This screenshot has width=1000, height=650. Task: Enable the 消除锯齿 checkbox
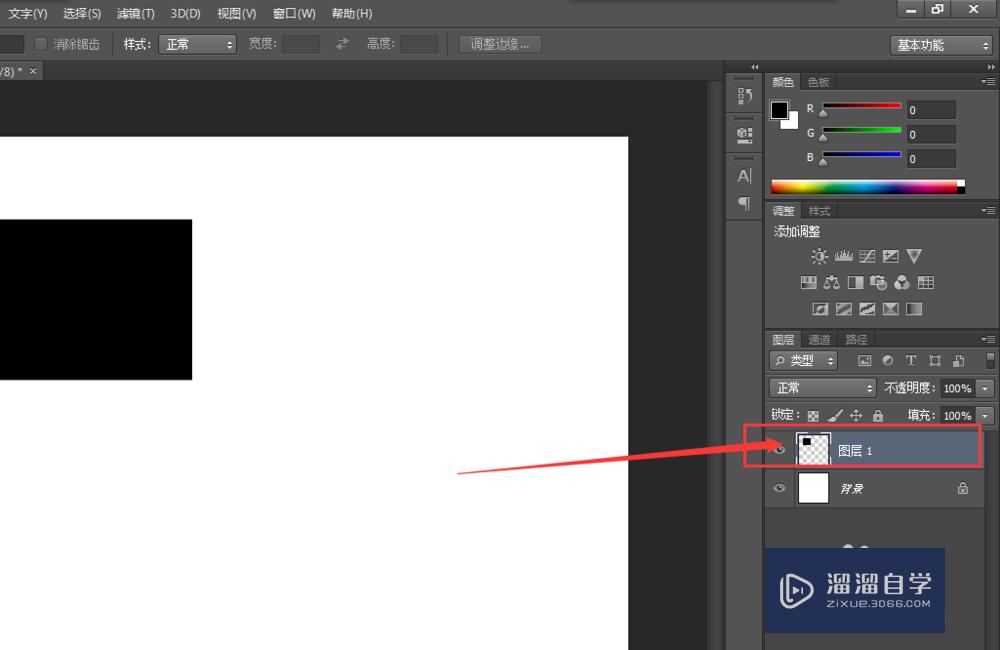point(41,44)
